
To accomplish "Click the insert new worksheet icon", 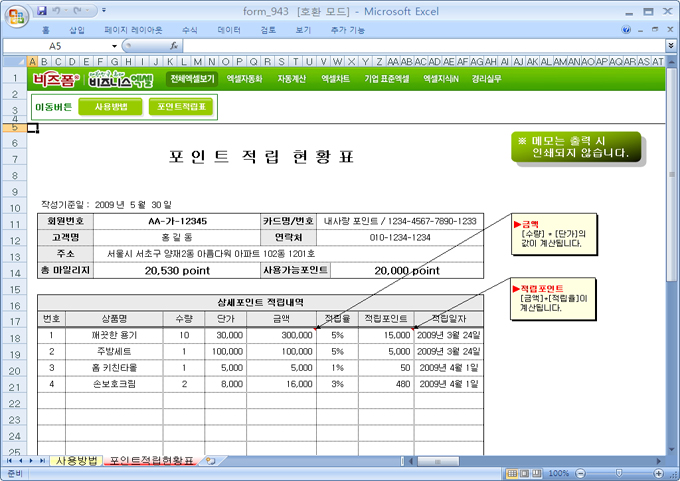I will pos(211,461).
